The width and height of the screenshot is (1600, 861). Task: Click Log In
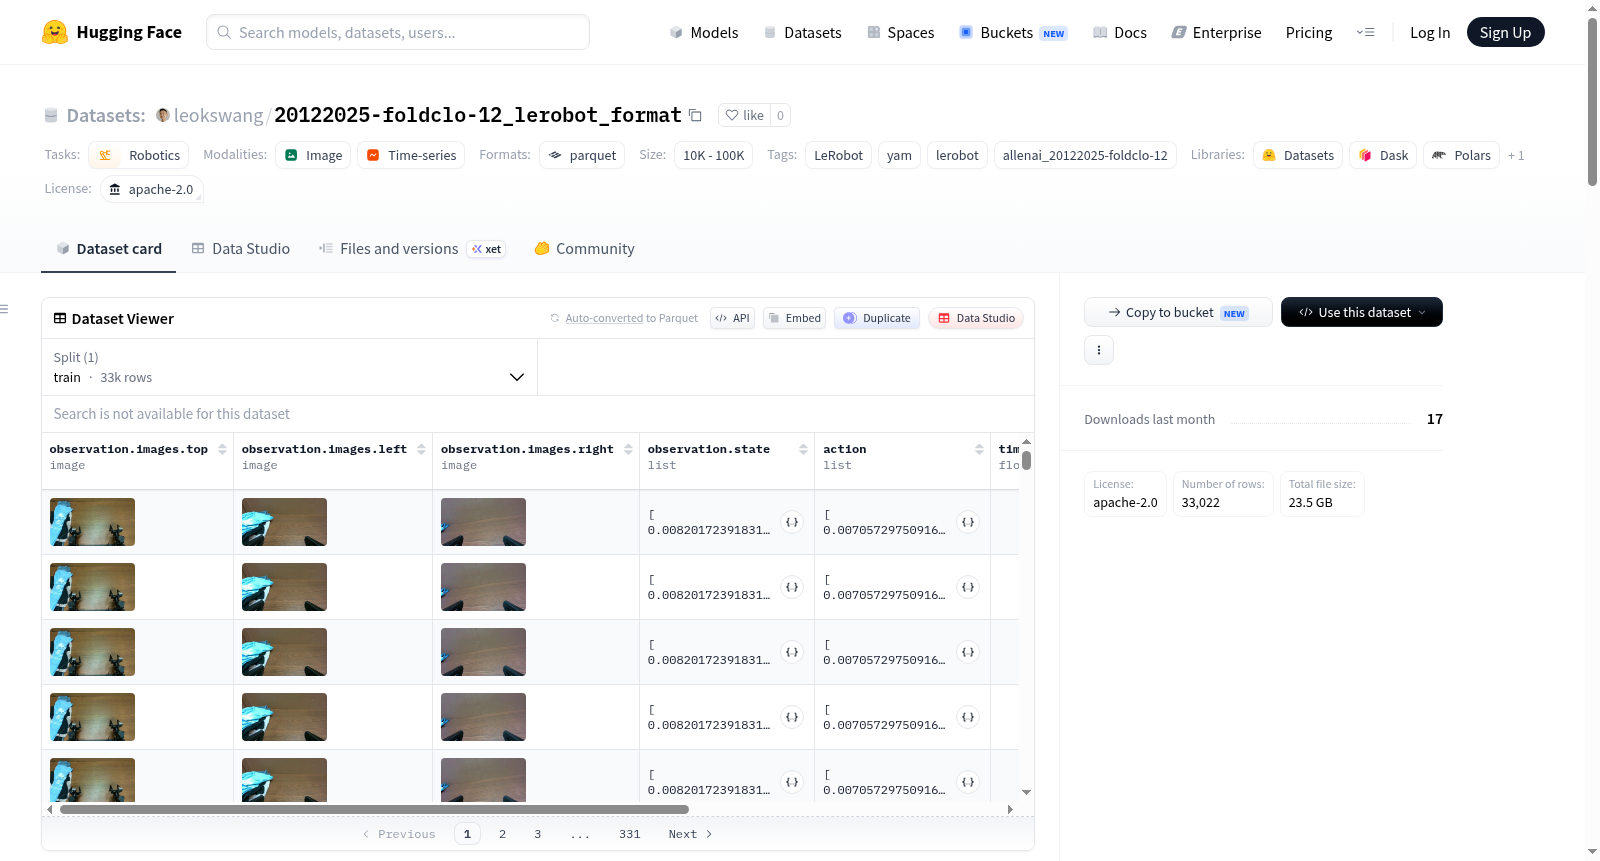(1430, 32)
